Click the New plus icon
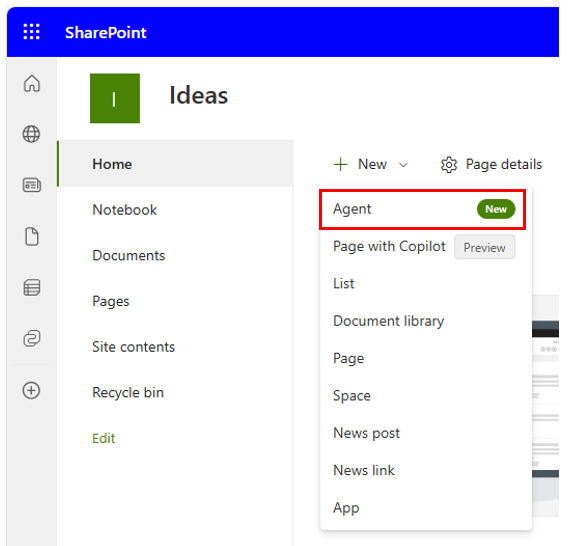Image resolution: width=568 pixels, height=546 pixels. 341,164
